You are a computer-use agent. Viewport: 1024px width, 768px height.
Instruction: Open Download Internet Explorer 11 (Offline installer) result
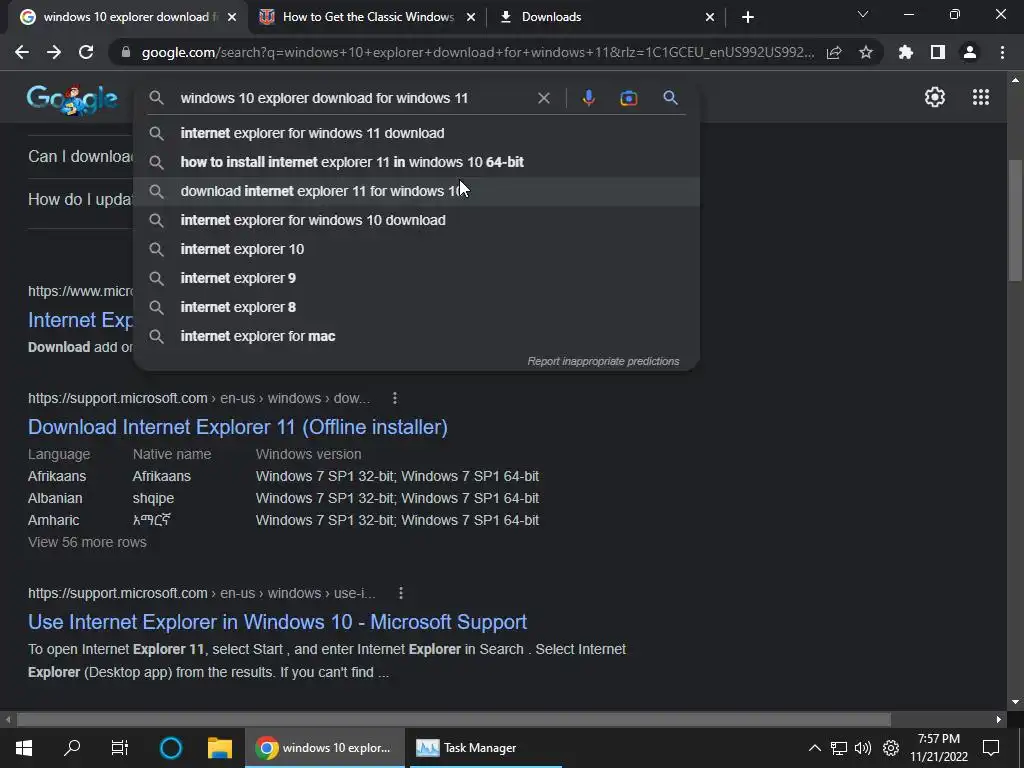click(238, 427)
